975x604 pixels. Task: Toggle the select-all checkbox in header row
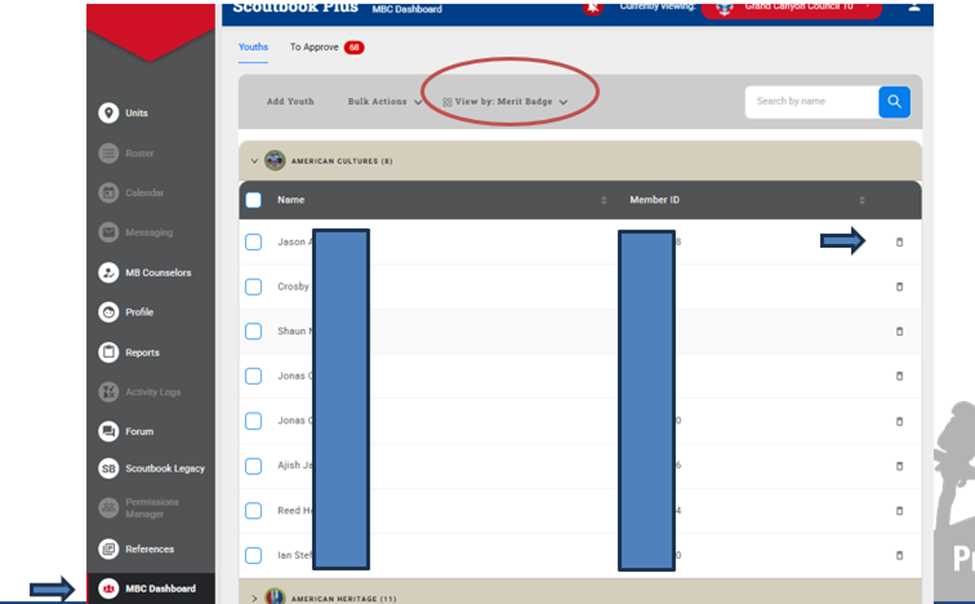coord(253,200)
